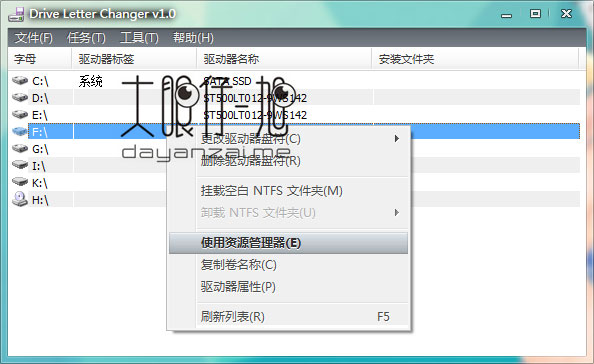Viewport: 594px width, 364px height.
Task: Click the E:\ drive icon
Action: click(x=20, y=115)
